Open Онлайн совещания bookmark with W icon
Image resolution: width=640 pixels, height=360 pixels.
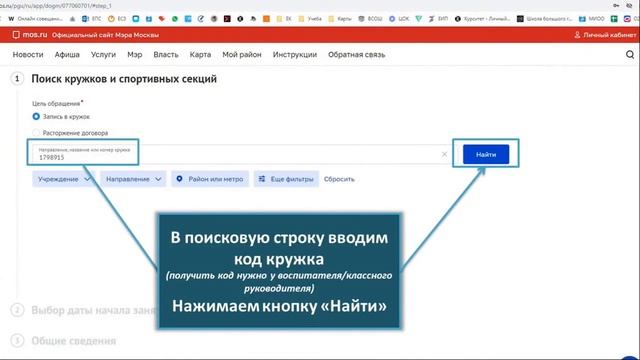[36, 19]
